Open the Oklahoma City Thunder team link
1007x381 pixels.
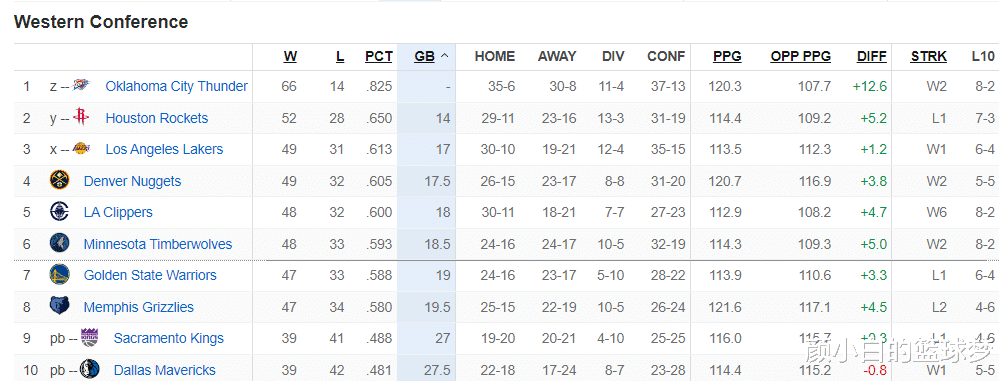click(177, 86)
